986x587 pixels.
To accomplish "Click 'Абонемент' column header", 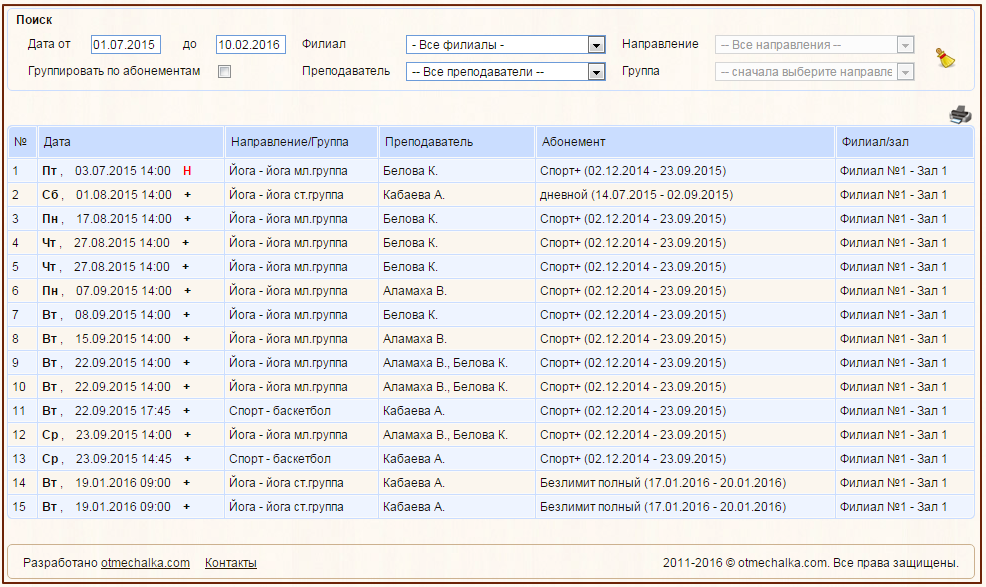I will coord(685,142).
